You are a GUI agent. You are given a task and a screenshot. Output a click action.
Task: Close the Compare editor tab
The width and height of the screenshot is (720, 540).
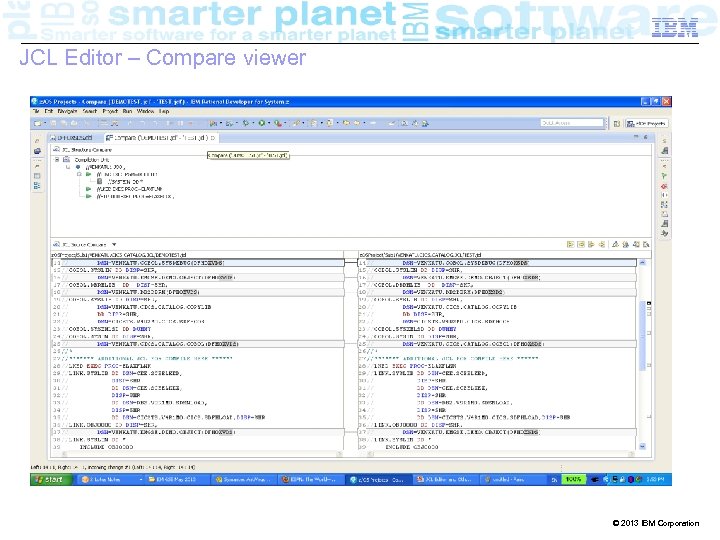pos(213,138)
